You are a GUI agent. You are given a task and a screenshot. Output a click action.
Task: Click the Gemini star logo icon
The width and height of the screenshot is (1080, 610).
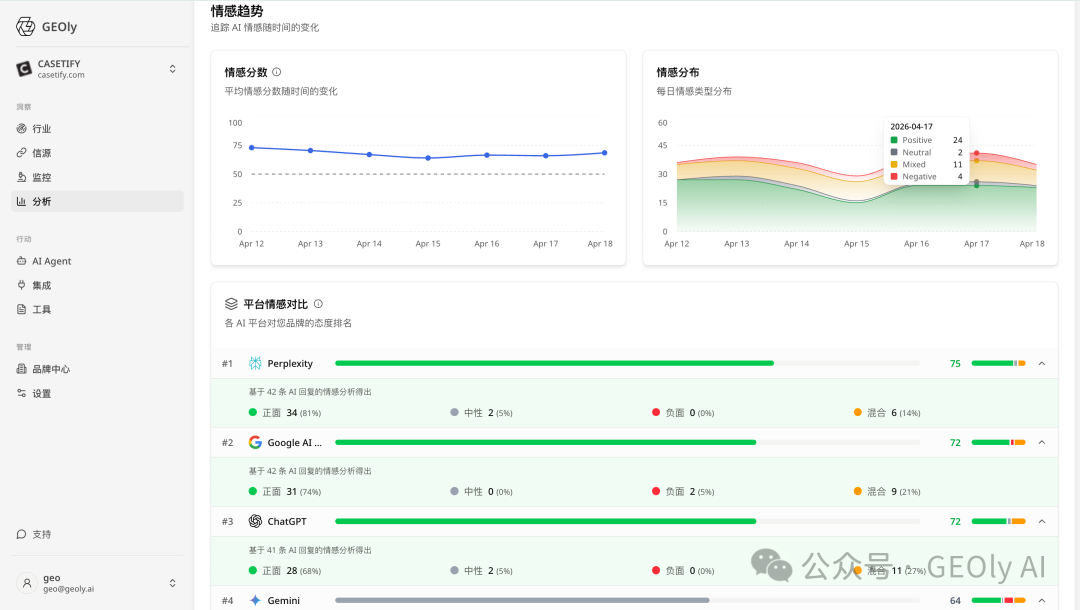[x=255, y=600]
